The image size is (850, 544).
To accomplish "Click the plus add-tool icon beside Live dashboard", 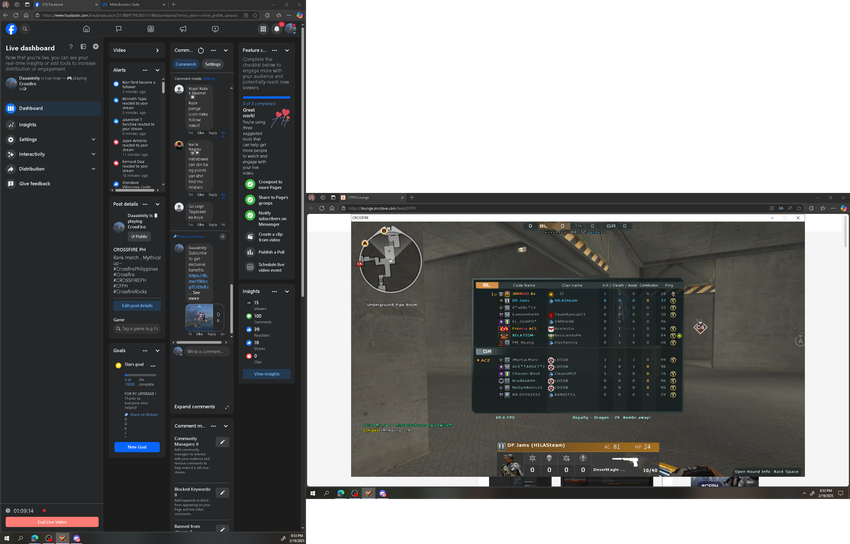I will point(95,47).
